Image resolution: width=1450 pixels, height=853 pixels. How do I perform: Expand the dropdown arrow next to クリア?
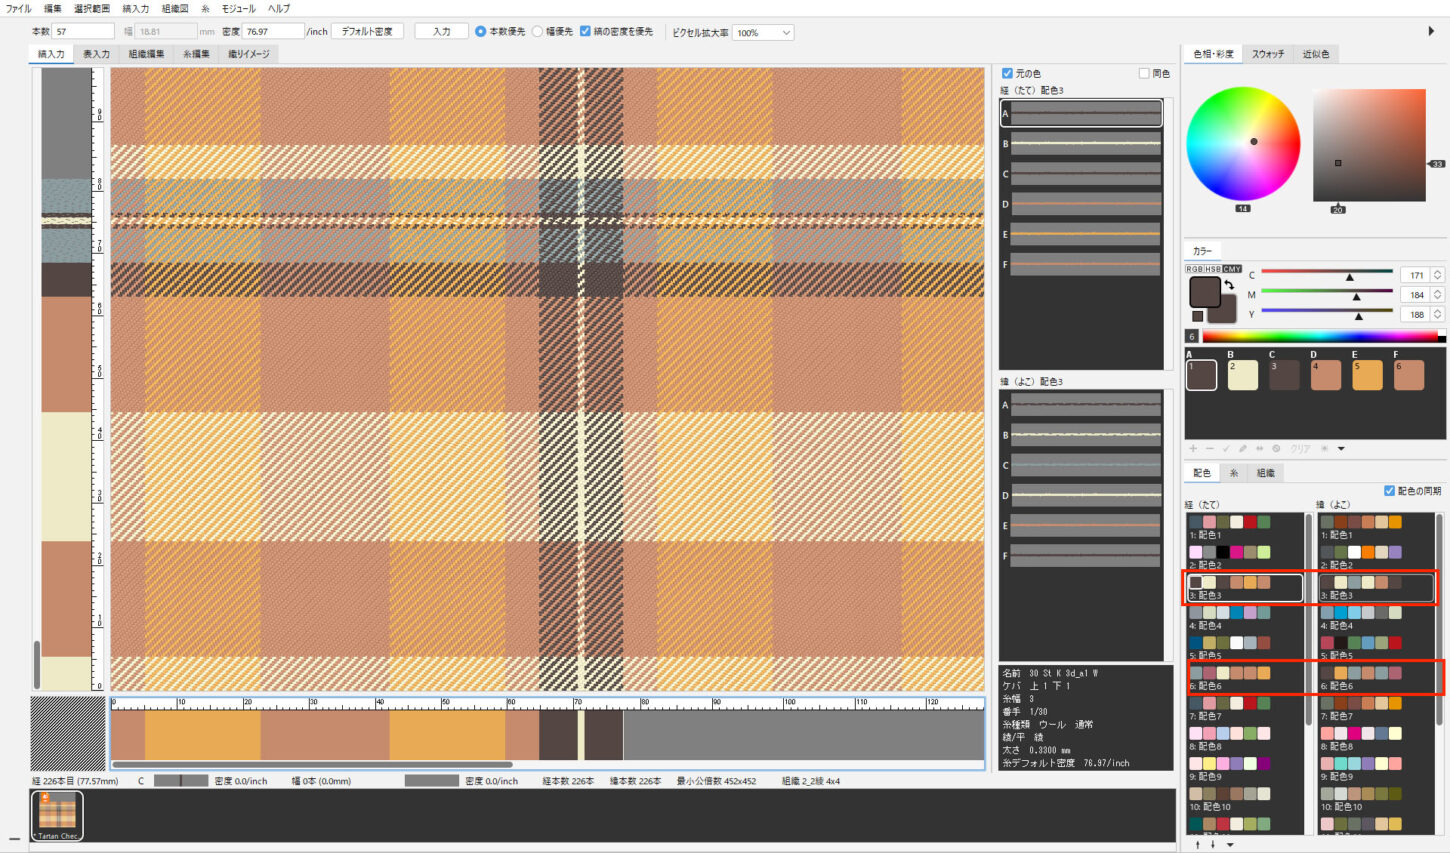(1341, 449)
